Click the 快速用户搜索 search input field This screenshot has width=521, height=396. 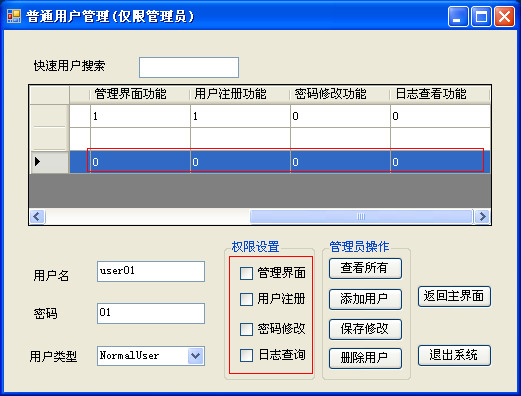pos(189,67)
